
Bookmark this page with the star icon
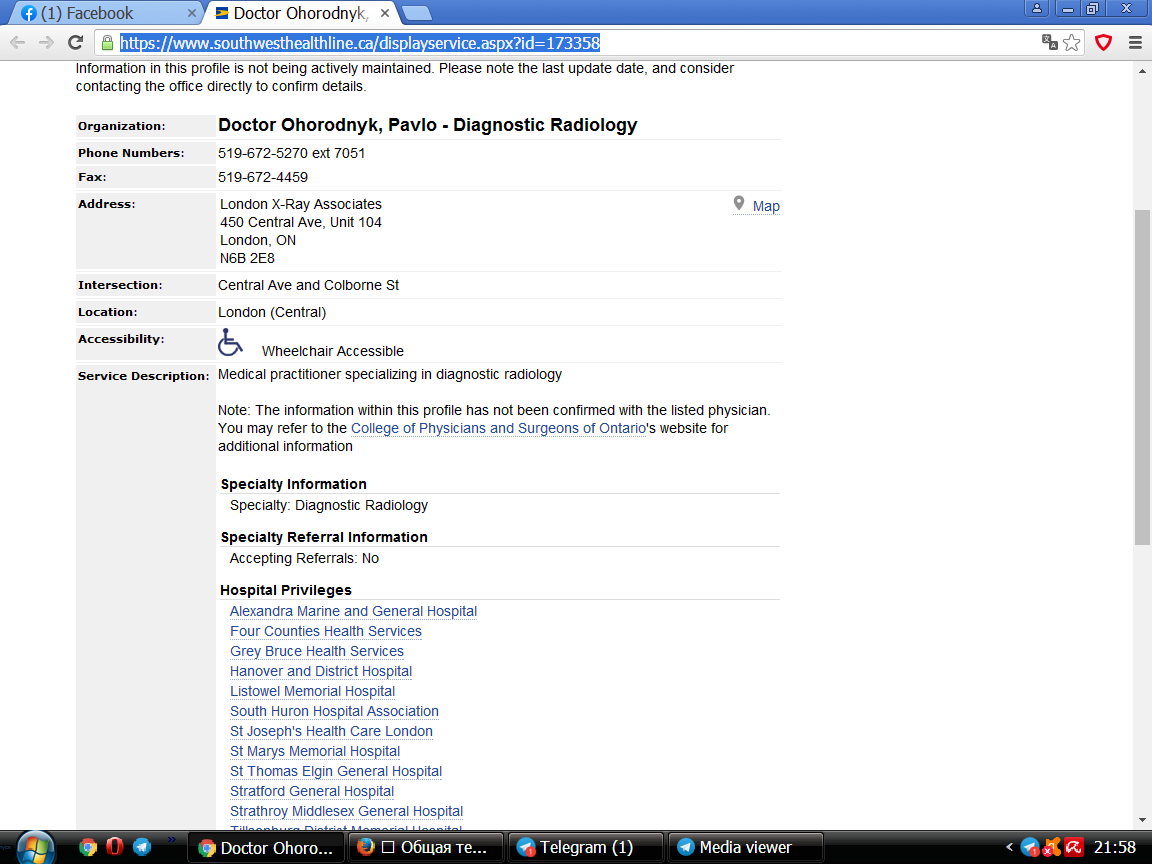(x=1072, y=43)
